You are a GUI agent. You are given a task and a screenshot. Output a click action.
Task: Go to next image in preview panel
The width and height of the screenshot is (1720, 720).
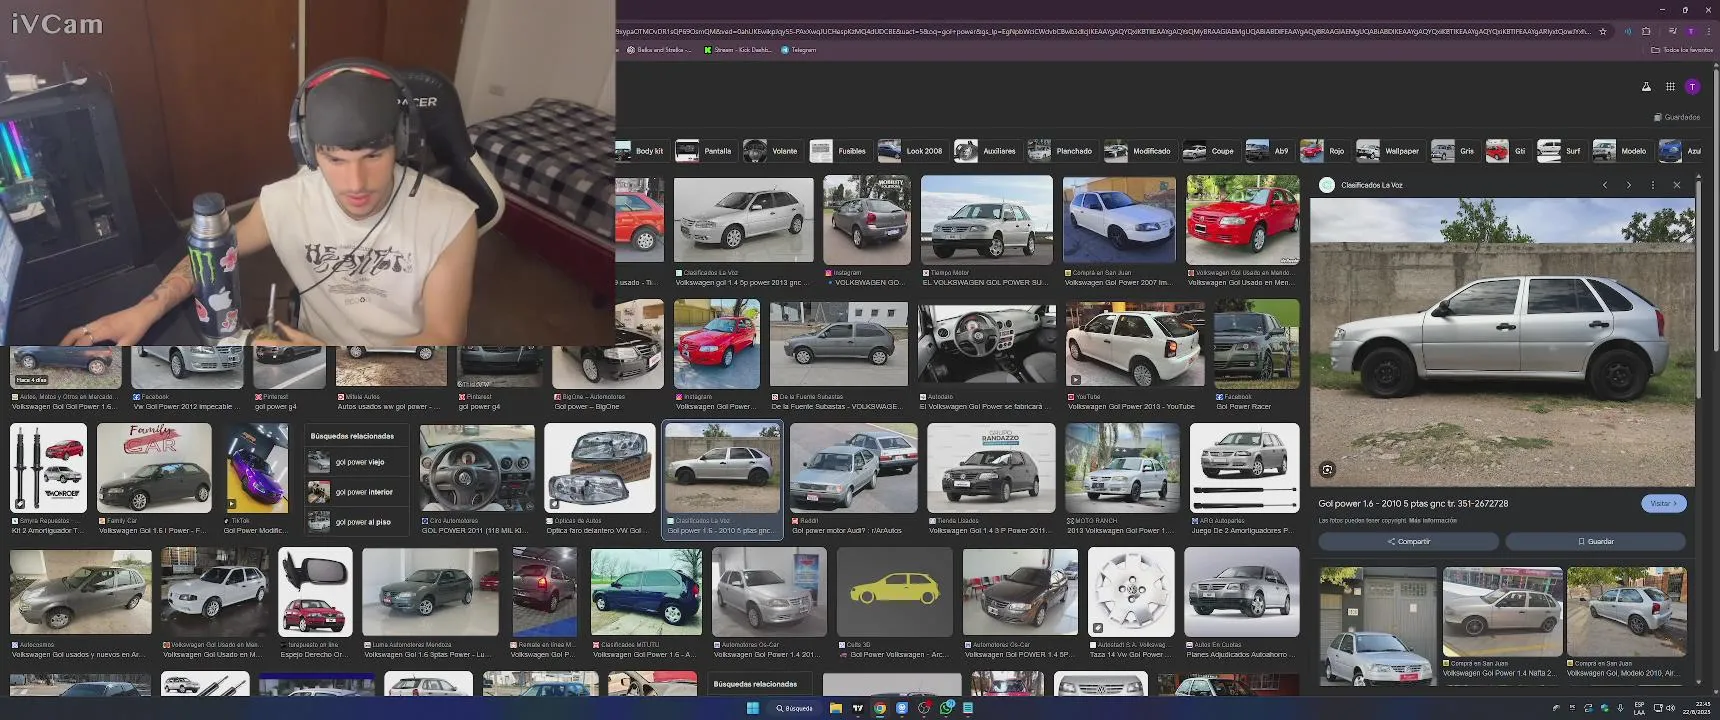coord(1629,185)
